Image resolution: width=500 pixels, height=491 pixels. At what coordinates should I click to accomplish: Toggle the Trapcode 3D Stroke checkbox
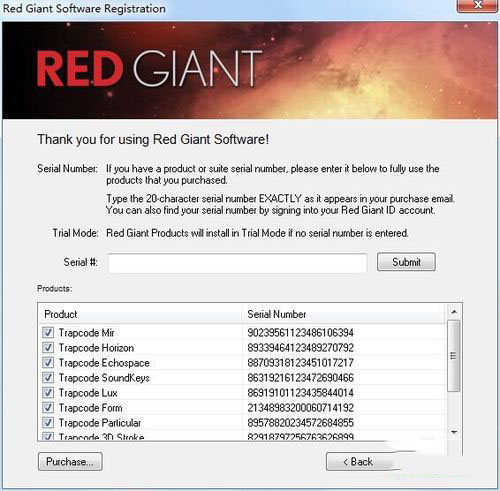tap(48, 436)
